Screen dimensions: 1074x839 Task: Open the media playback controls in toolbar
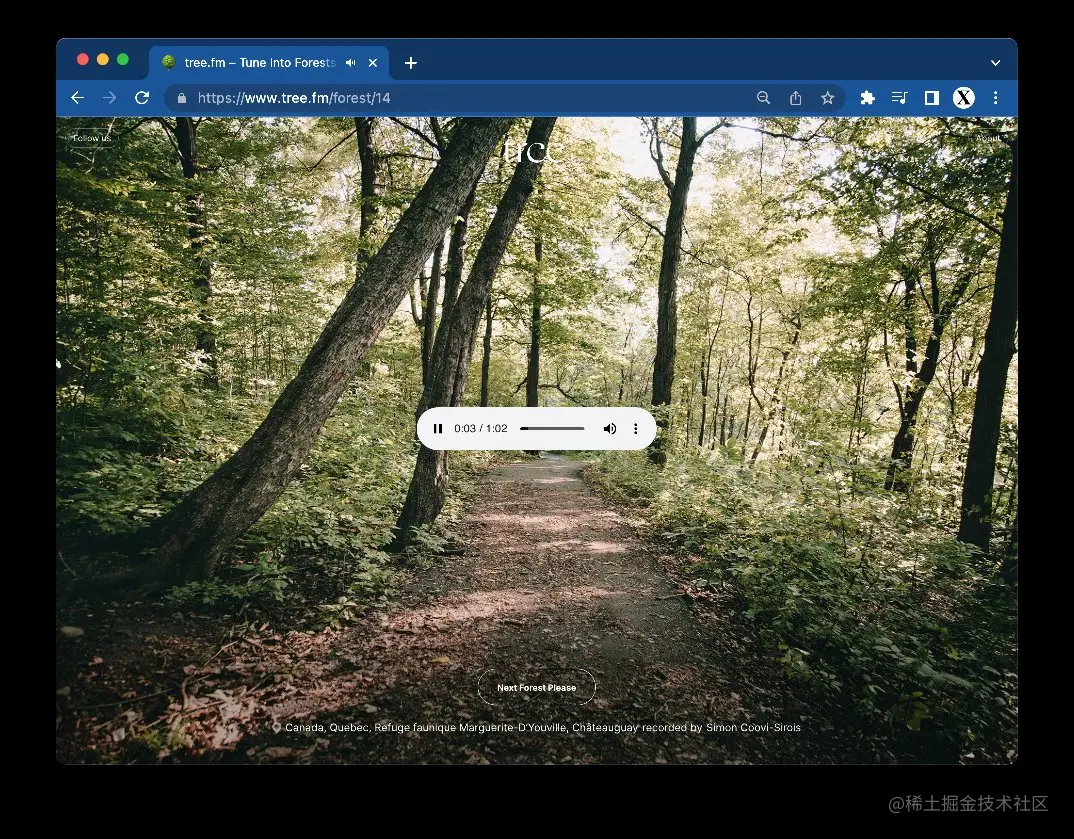pyautogui.click(x=899, y=98)
